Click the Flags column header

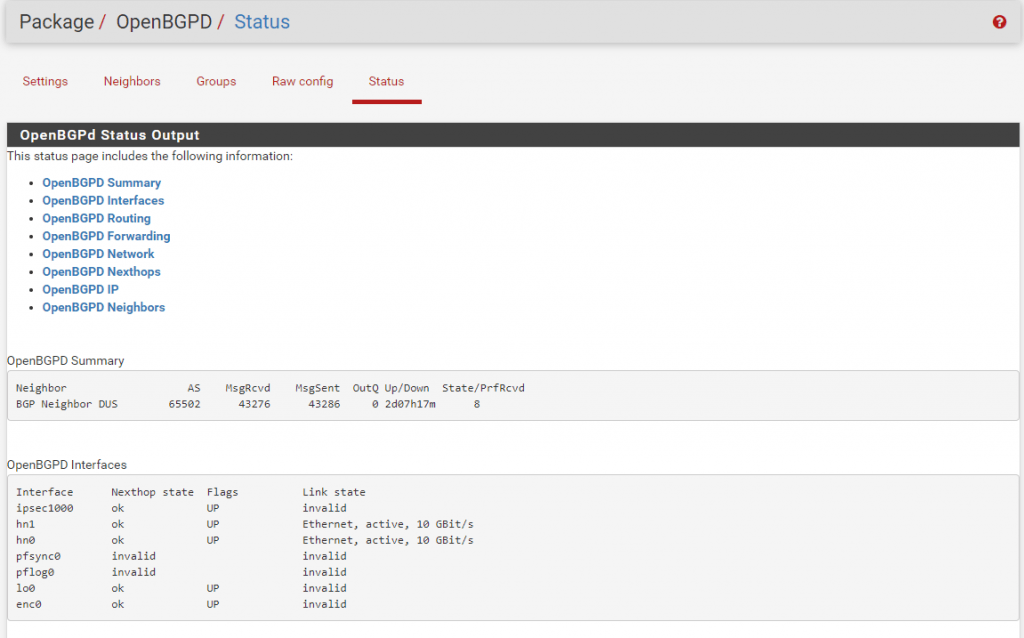pyautogui.click(x=223, y=492)
